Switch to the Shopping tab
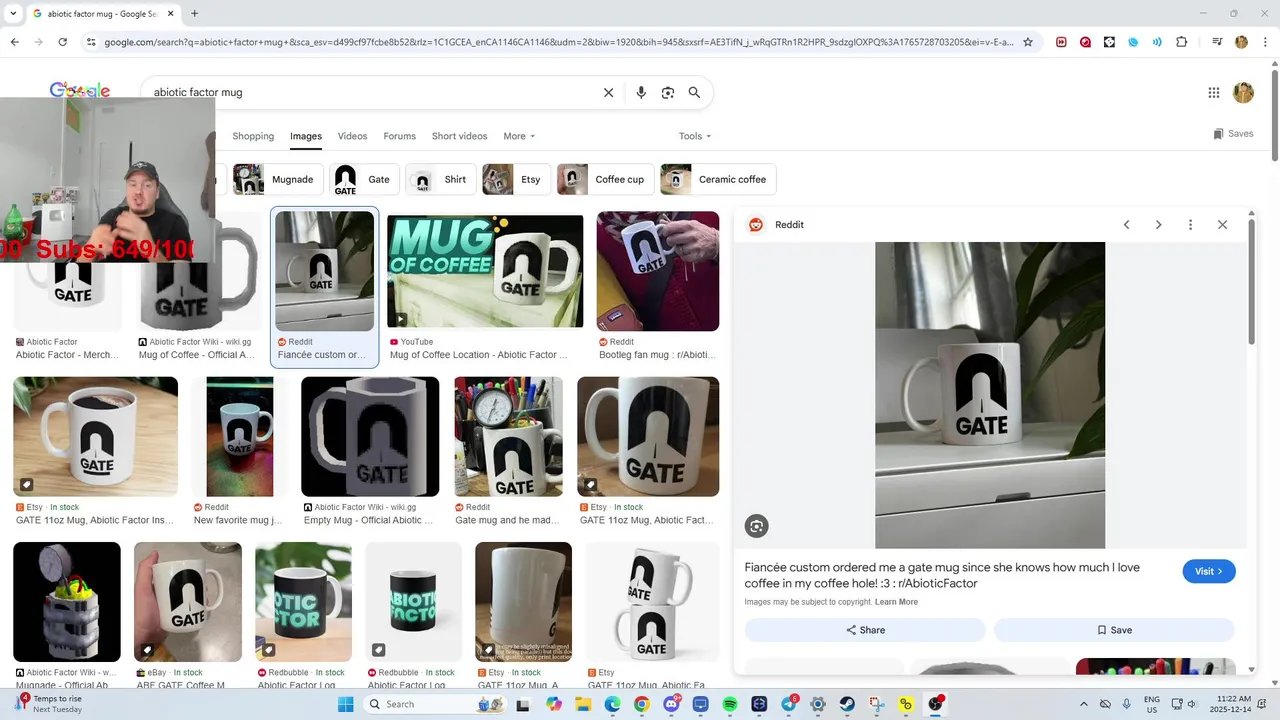The width and height of the screenshot is (1280, 720). [x=253, y=136]
